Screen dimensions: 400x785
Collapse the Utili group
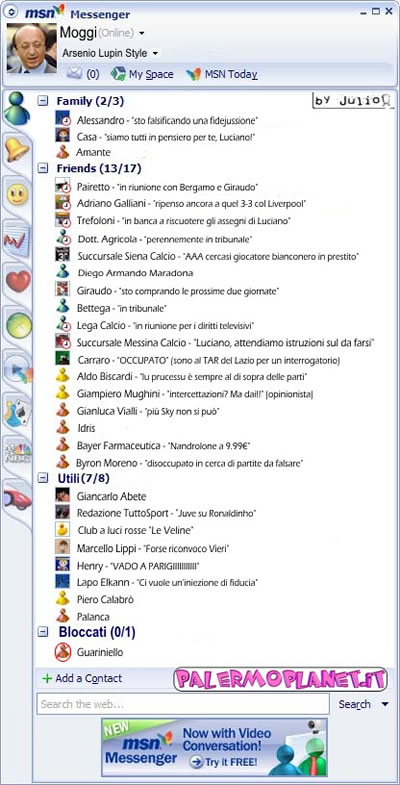(43, 478)
